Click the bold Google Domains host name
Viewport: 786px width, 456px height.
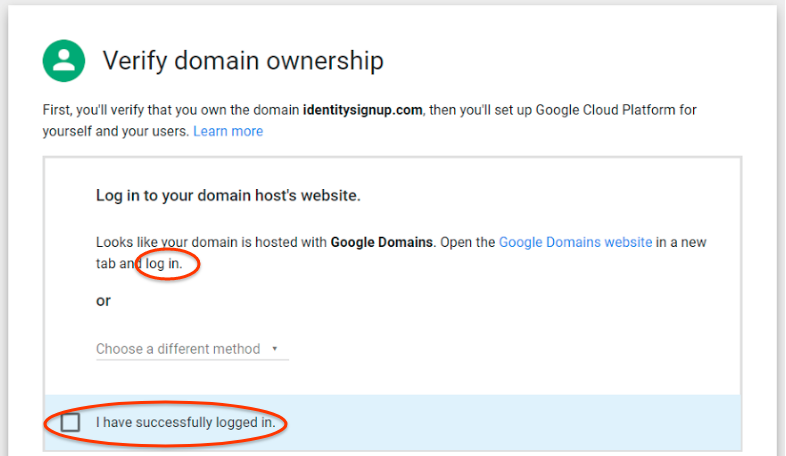click(381, 242)
